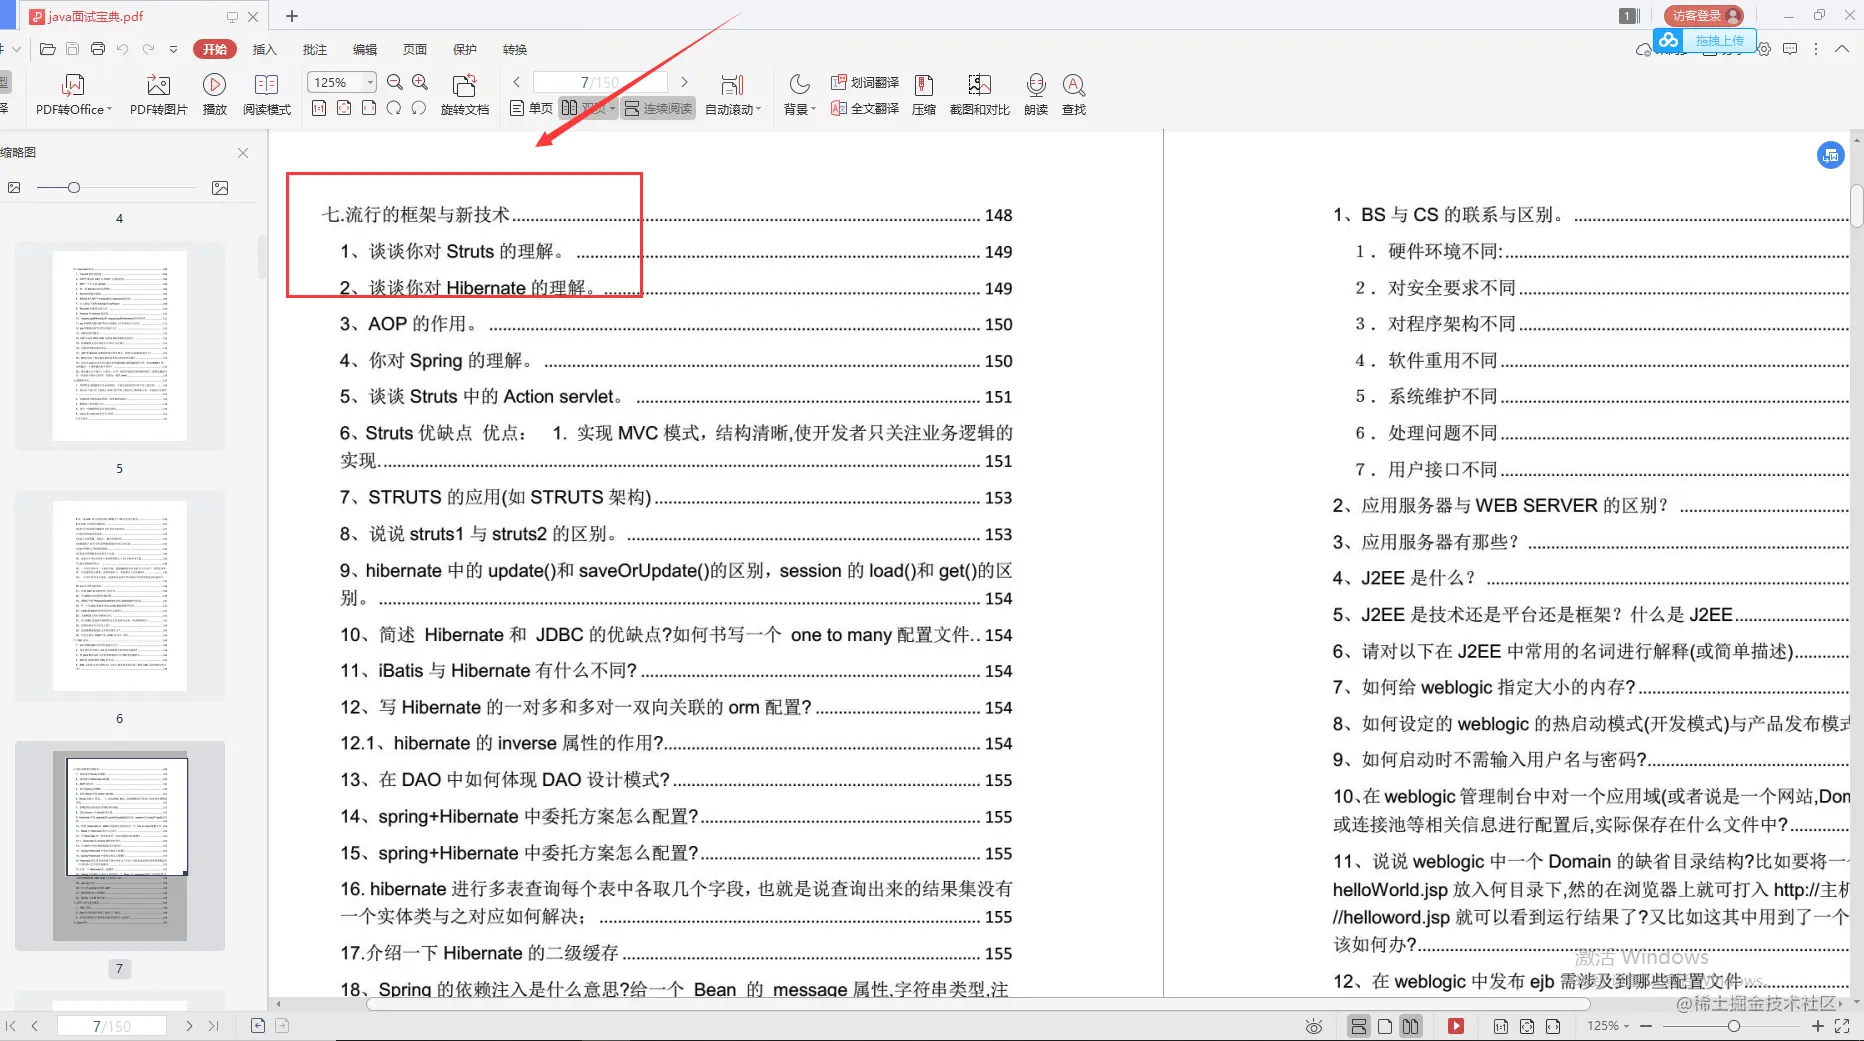Click the 全文翻译 button
The width and height of the screenshot is (1864, 1041).
pos(865,108)
